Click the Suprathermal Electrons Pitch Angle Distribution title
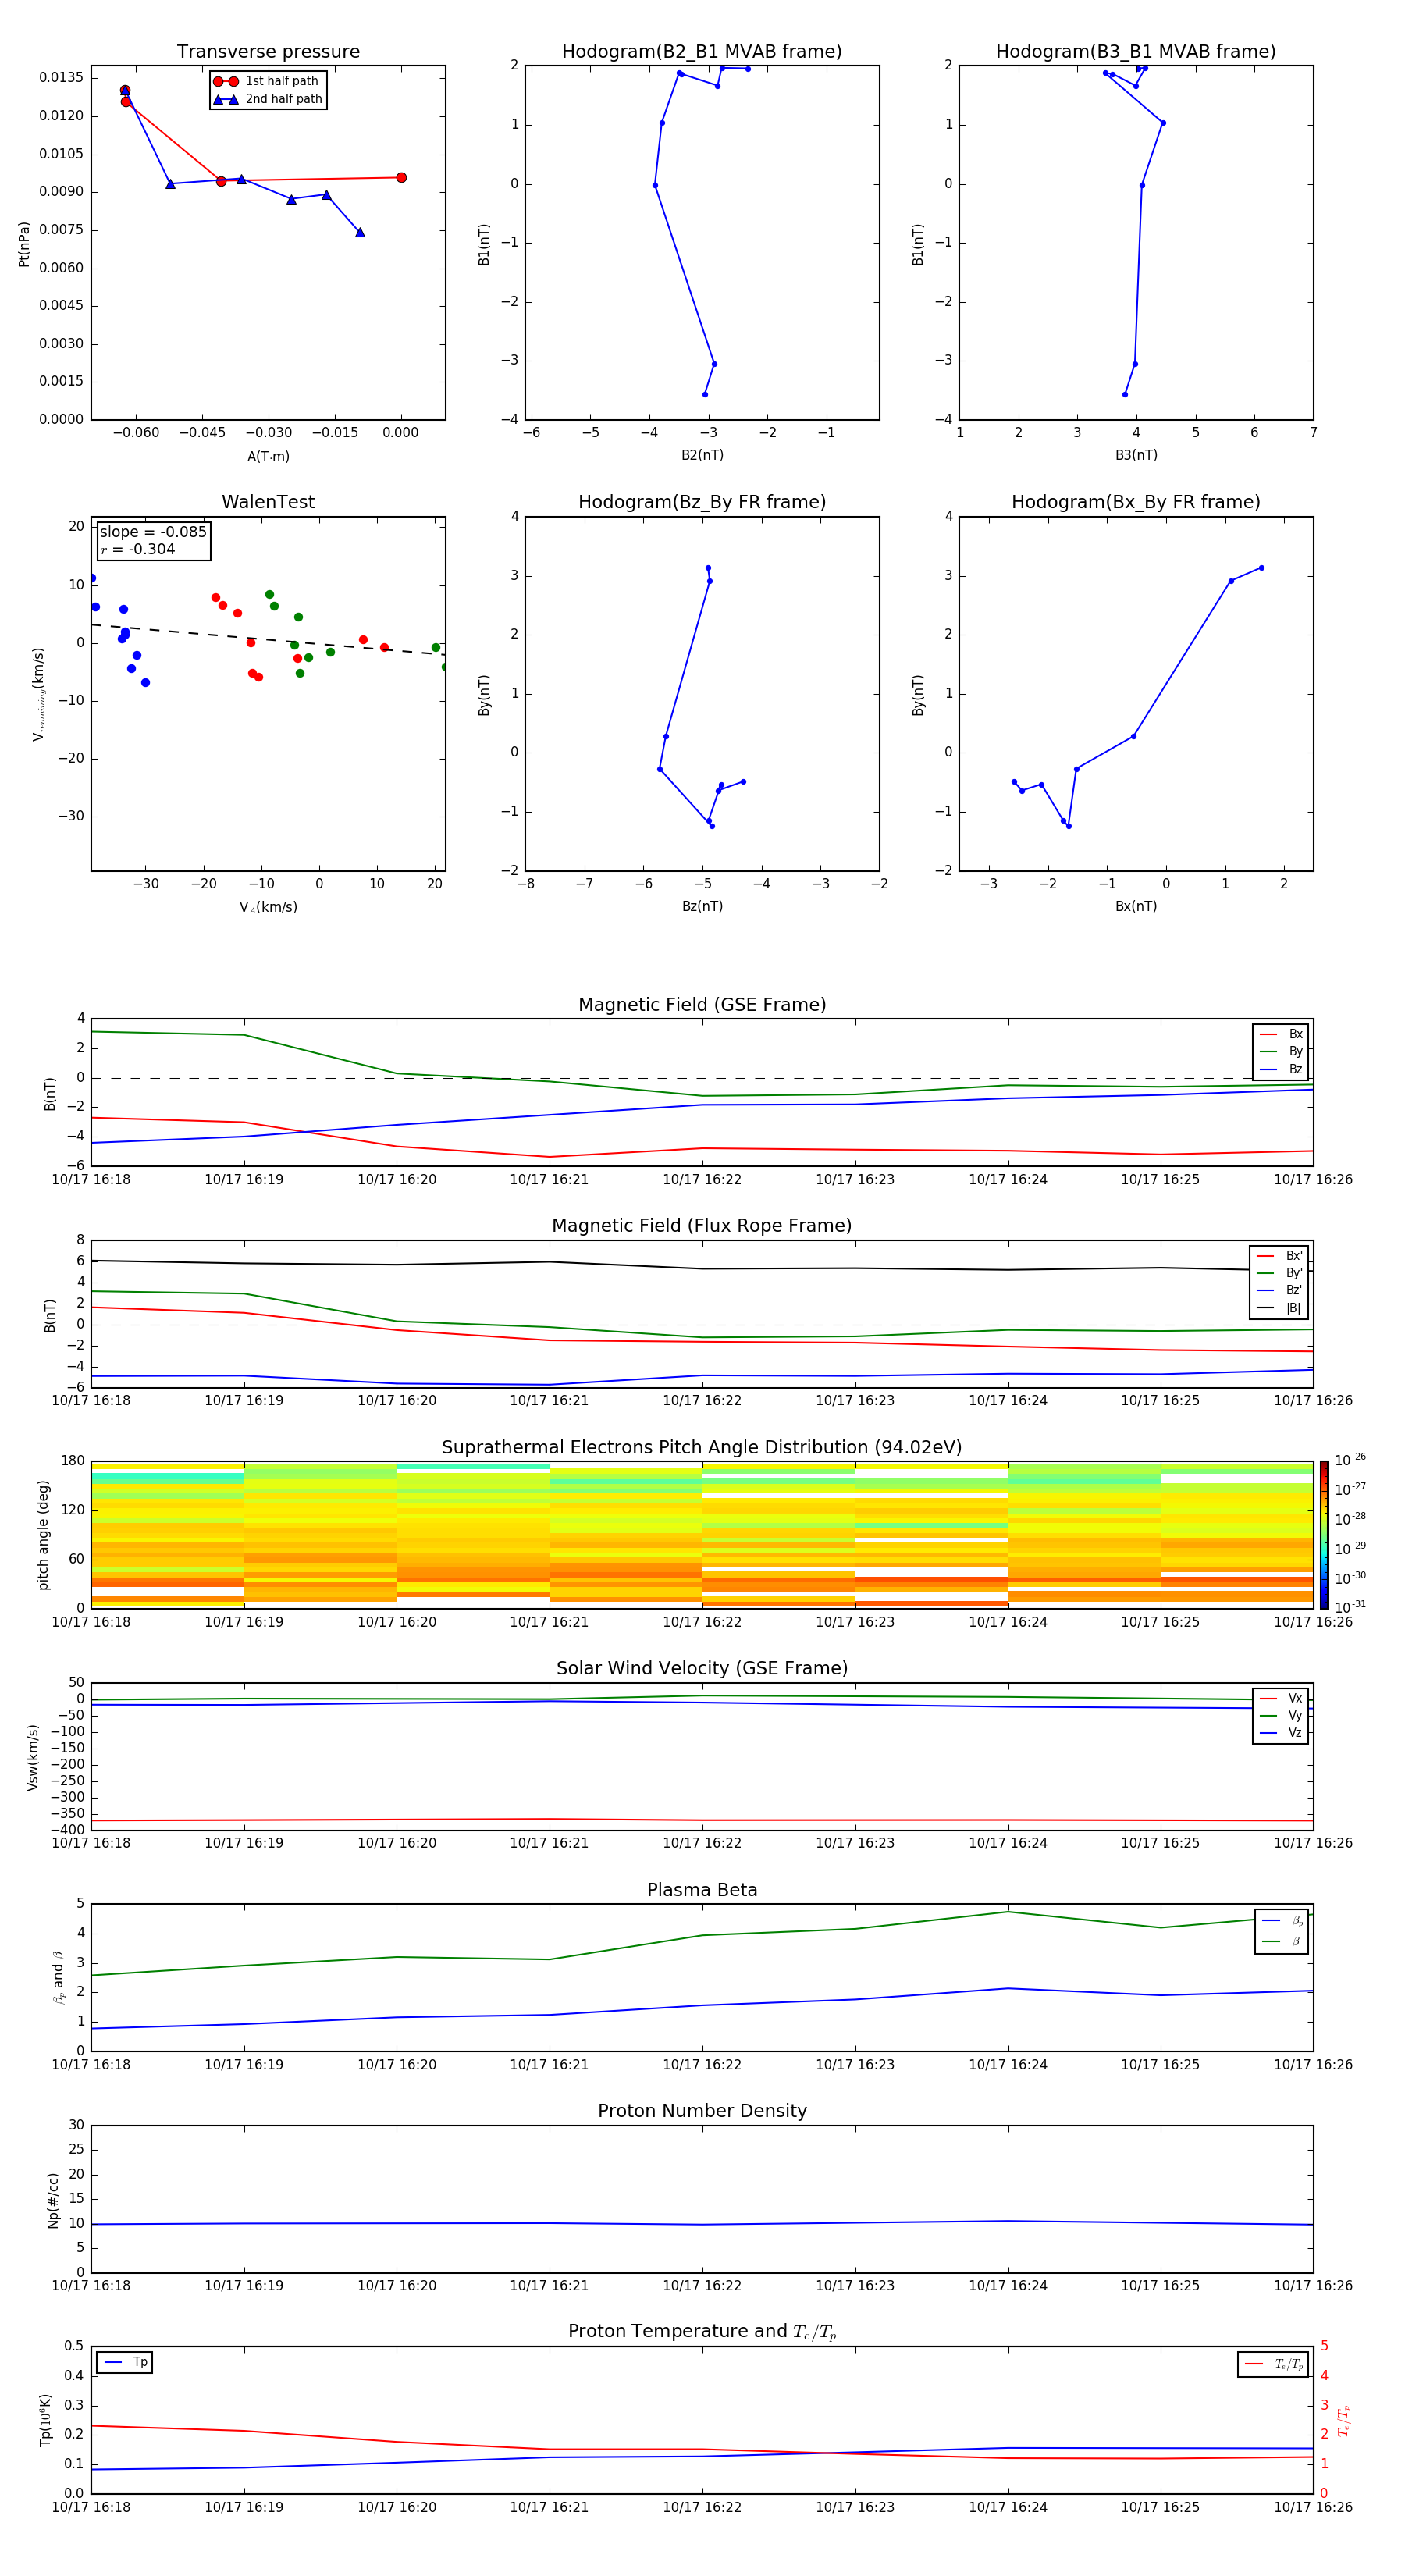 pyautogui.click(x=702, y=1448)
